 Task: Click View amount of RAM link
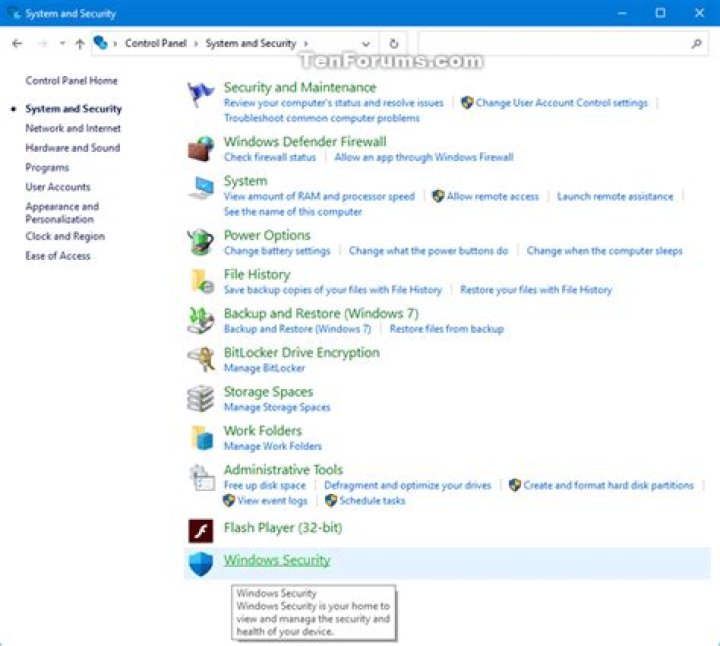pyautogui.click(x=319, y=197)
